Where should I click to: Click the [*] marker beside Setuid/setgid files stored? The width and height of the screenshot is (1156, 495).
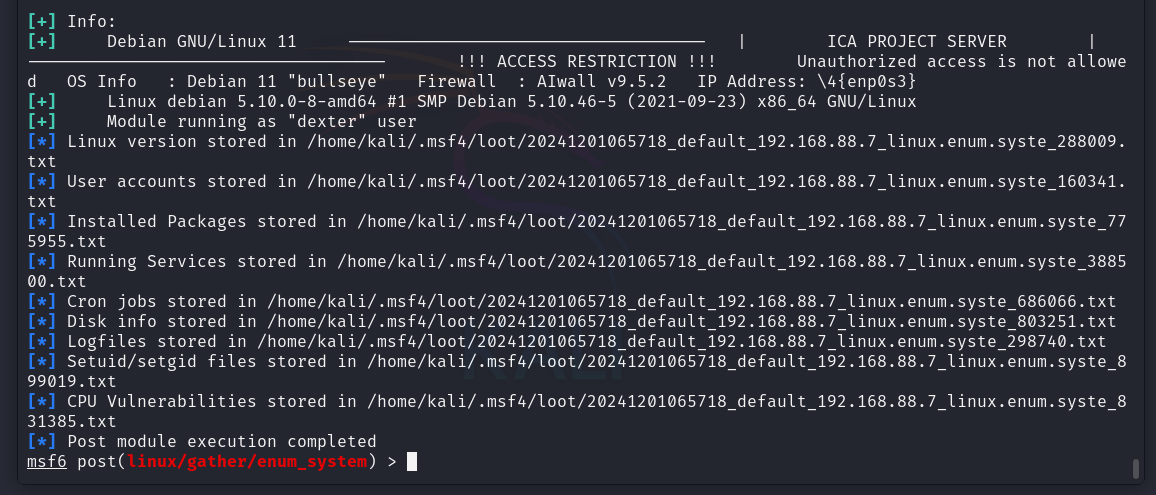[42, 361]
